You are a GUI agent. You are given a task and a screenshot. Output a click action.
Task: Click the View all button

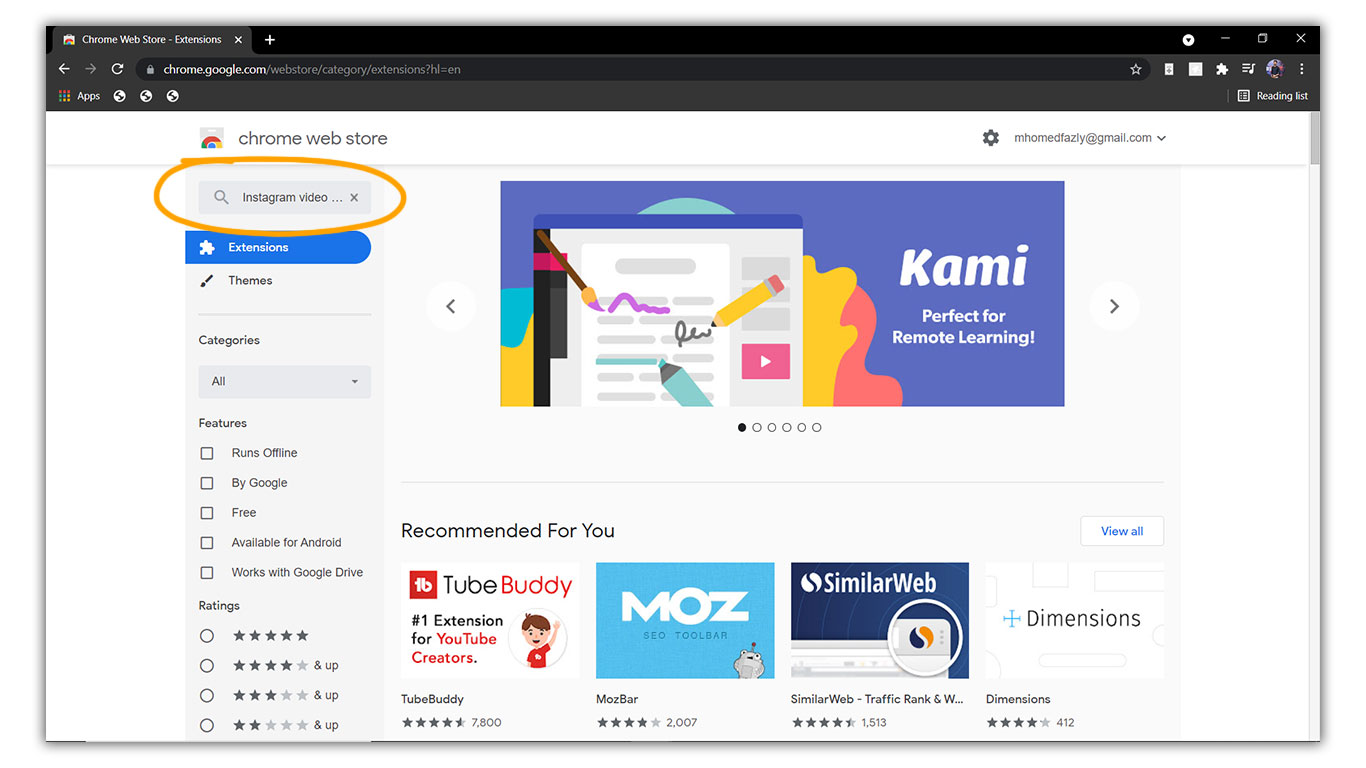1122,531
